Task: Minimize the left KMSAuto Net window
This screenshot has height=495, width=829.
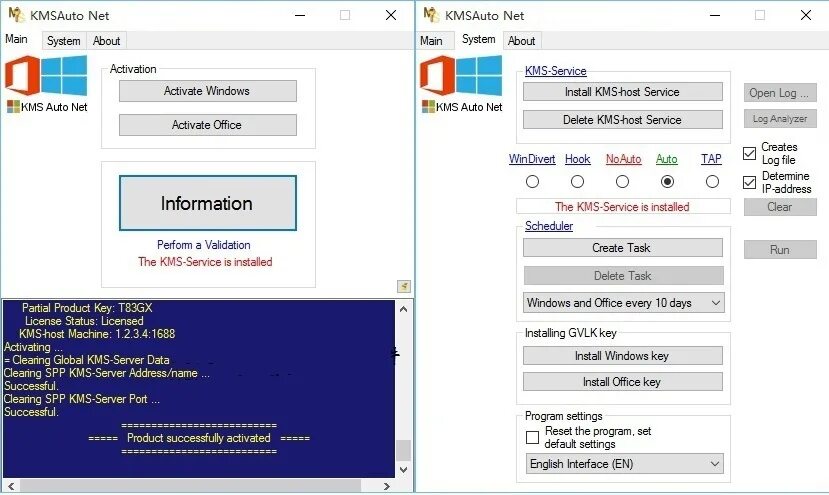Action: pos(300,15)
